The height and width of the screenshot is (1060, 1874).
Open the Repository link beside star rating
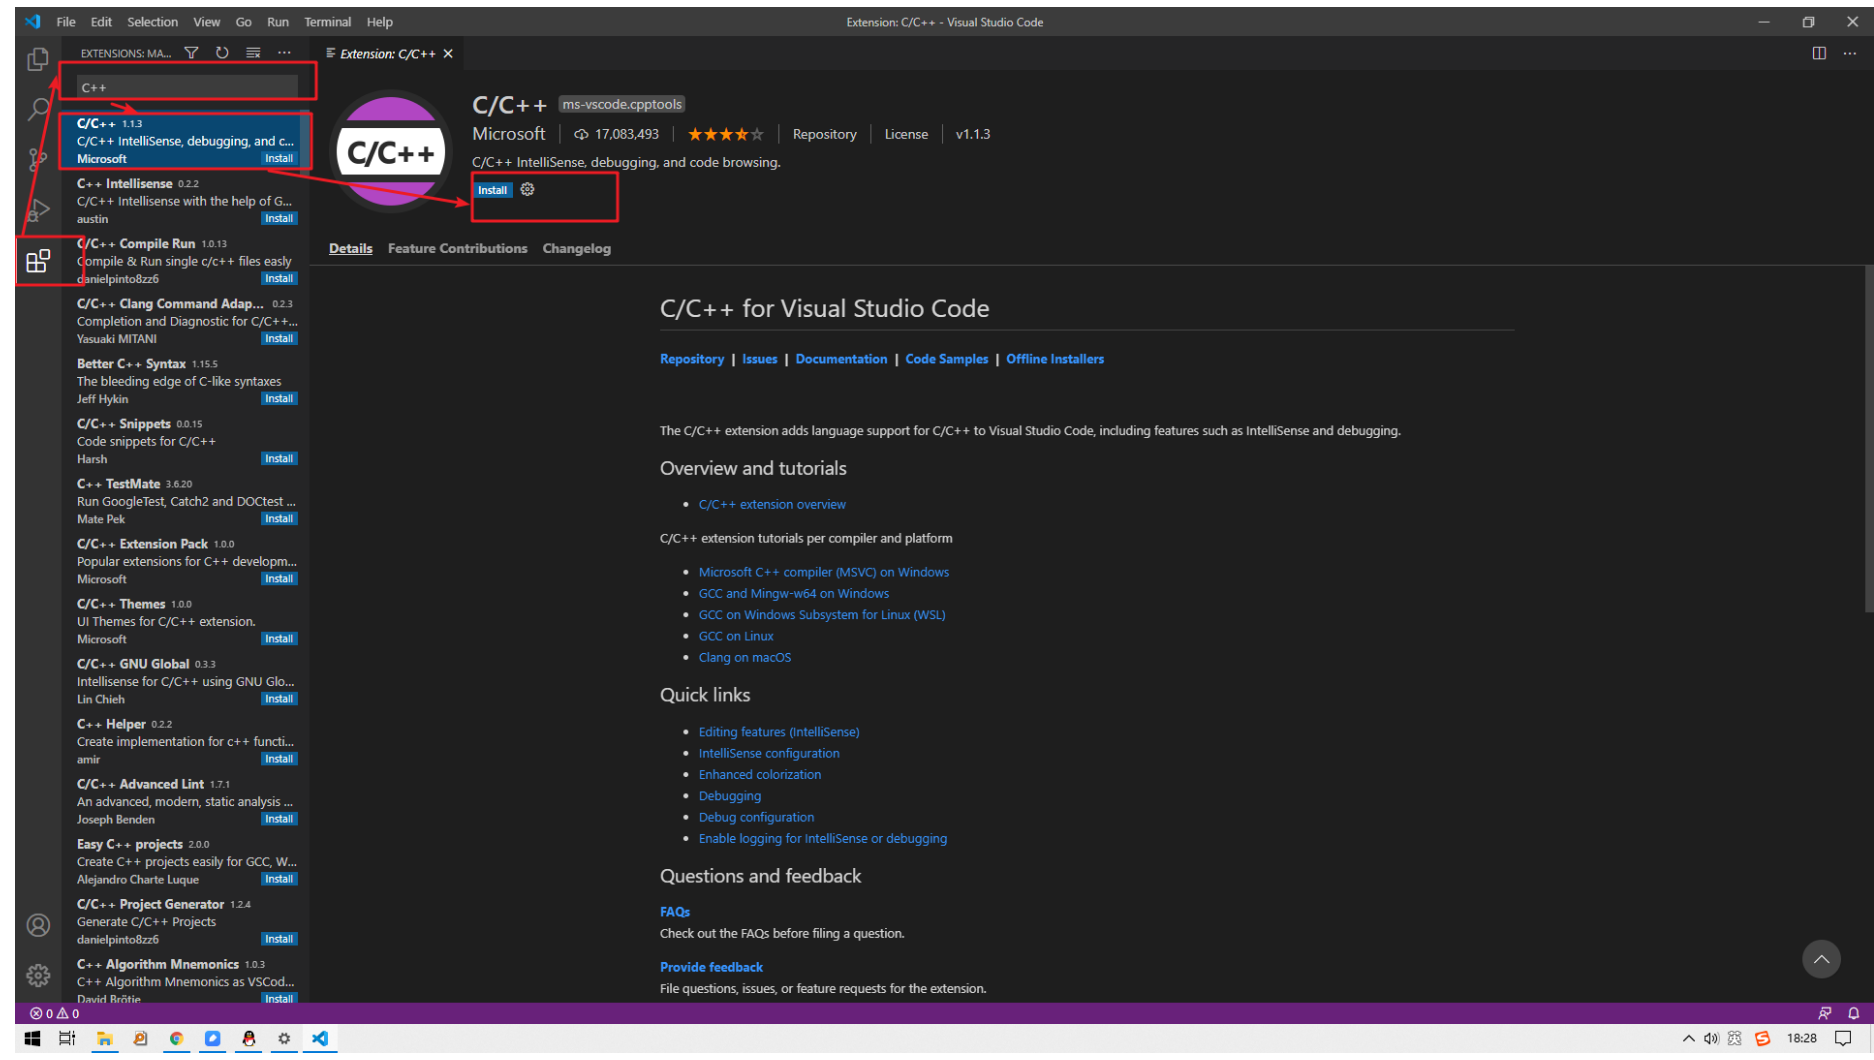[x=824, y=134]
